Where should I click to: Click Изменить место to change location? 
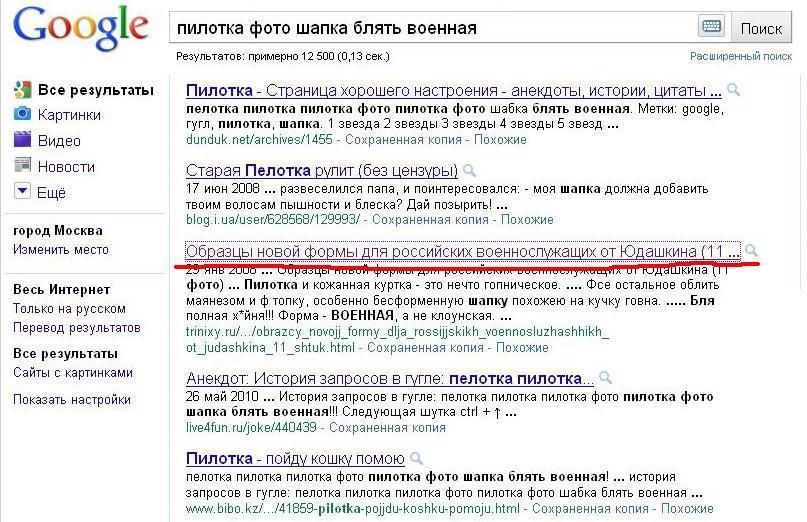click(x=61, y=249)
